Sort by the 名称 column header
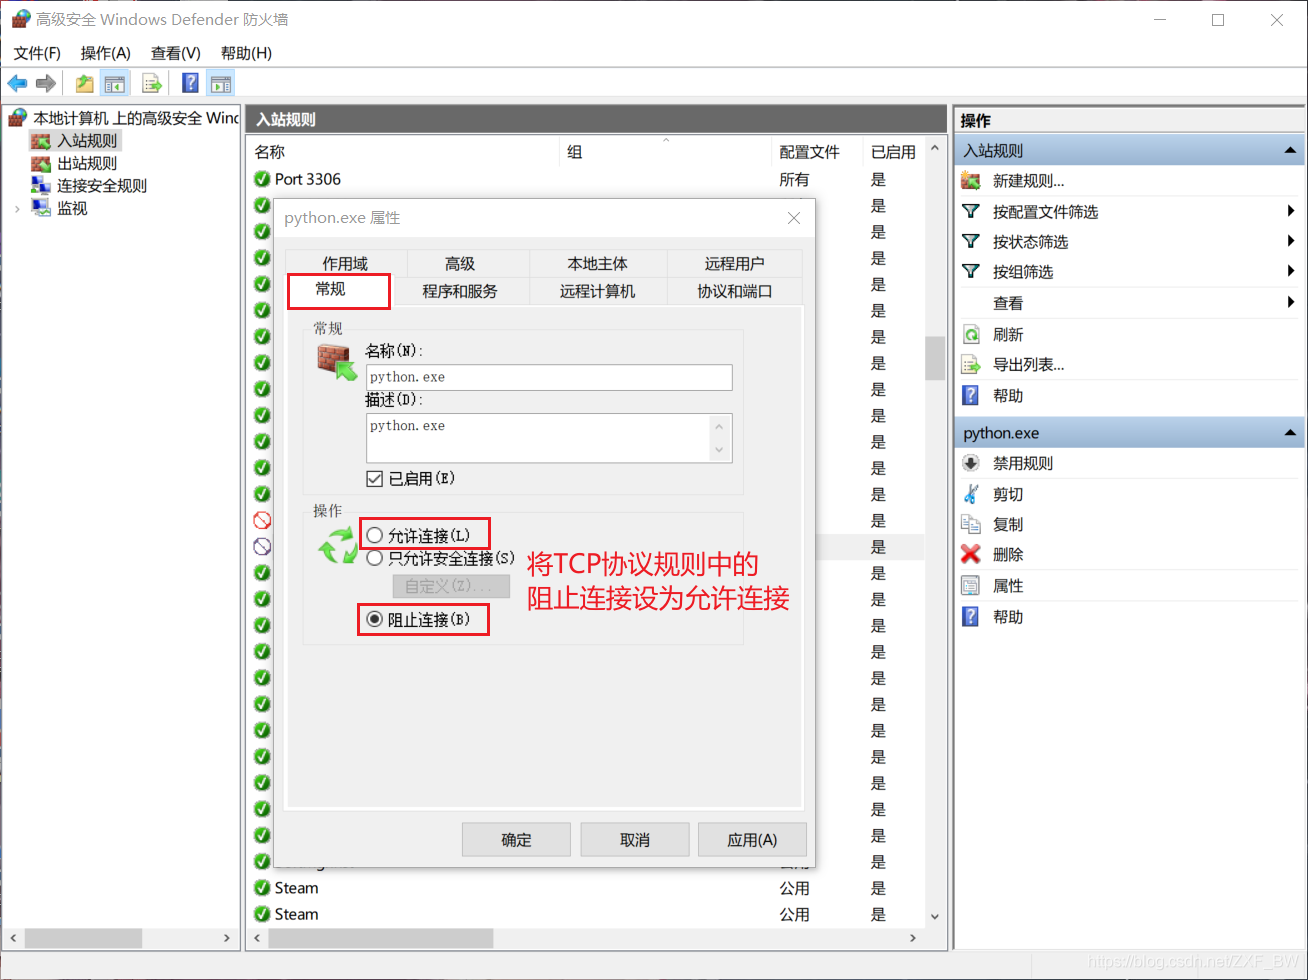This screenshot has height=980, width=1308. (x=403, y=152)
